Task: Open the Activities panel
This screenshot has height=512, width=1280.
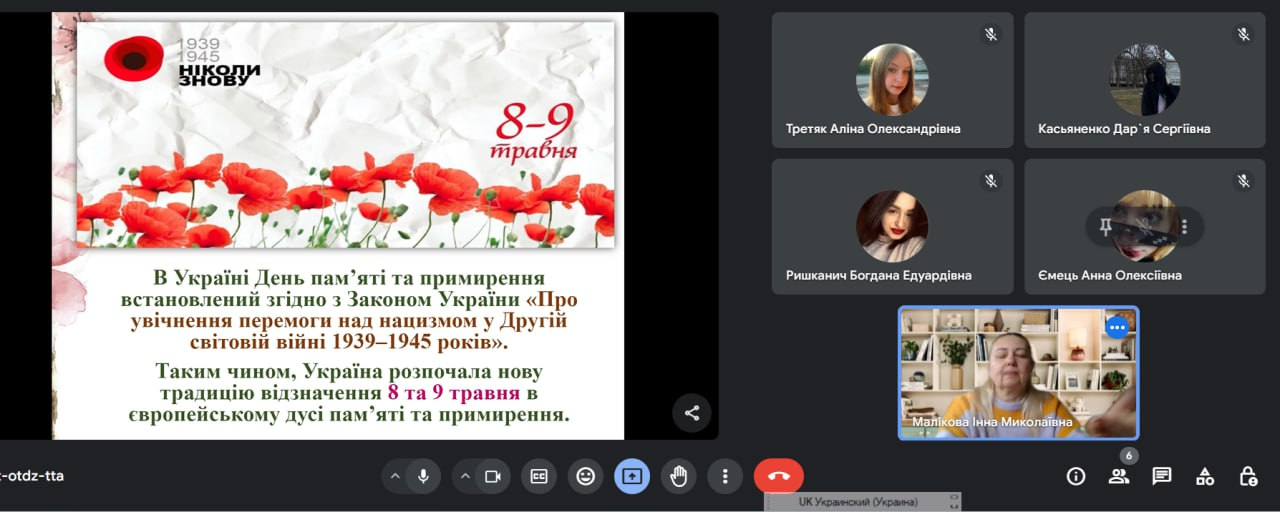Action: pos(1205,476)
